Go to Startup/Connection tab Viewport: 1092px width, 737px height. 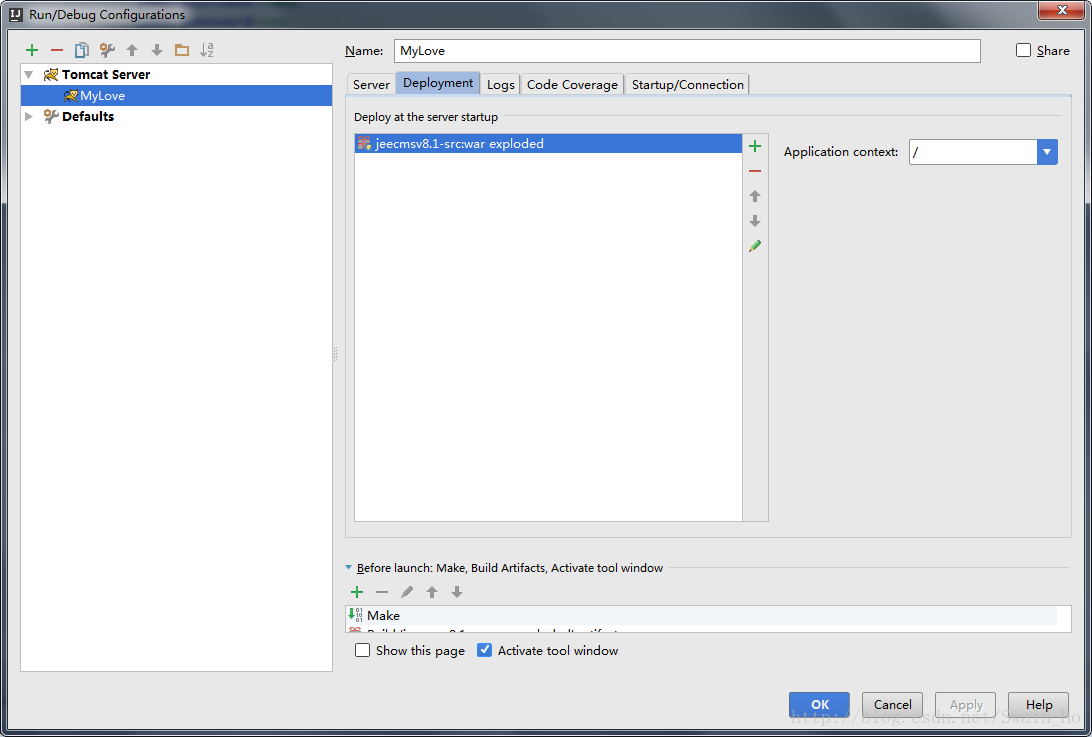click(687, 84)
